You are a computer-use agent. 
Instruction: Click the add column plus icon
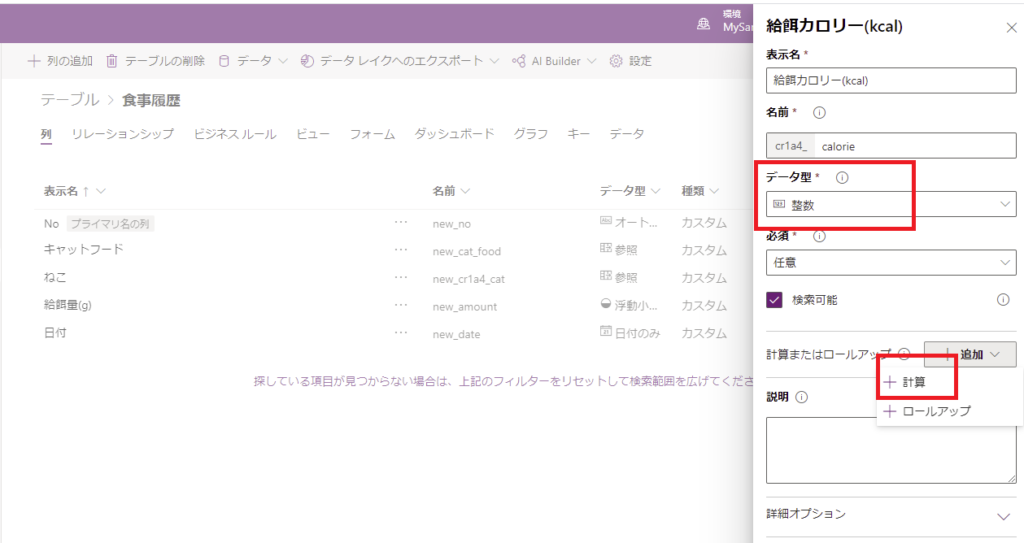tap(34, 61)
